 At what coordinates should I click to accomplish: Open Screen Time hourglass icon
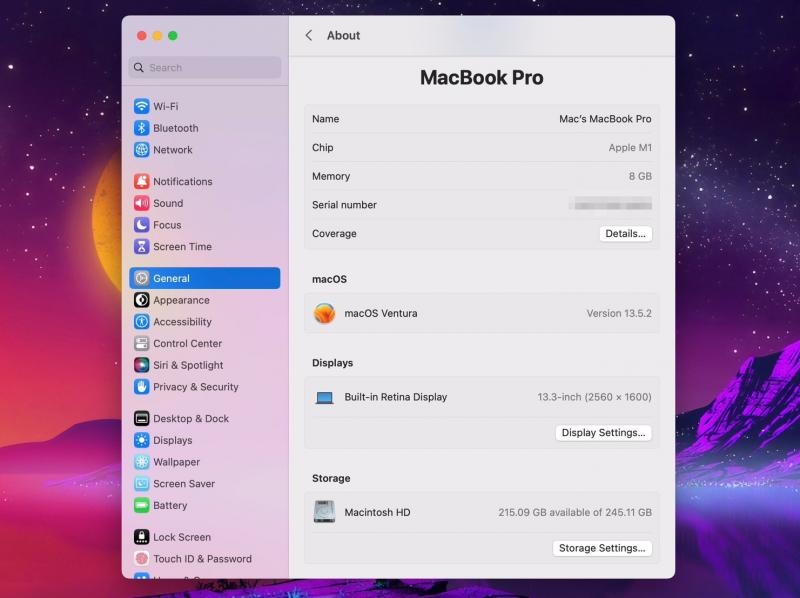coord(142,247)
